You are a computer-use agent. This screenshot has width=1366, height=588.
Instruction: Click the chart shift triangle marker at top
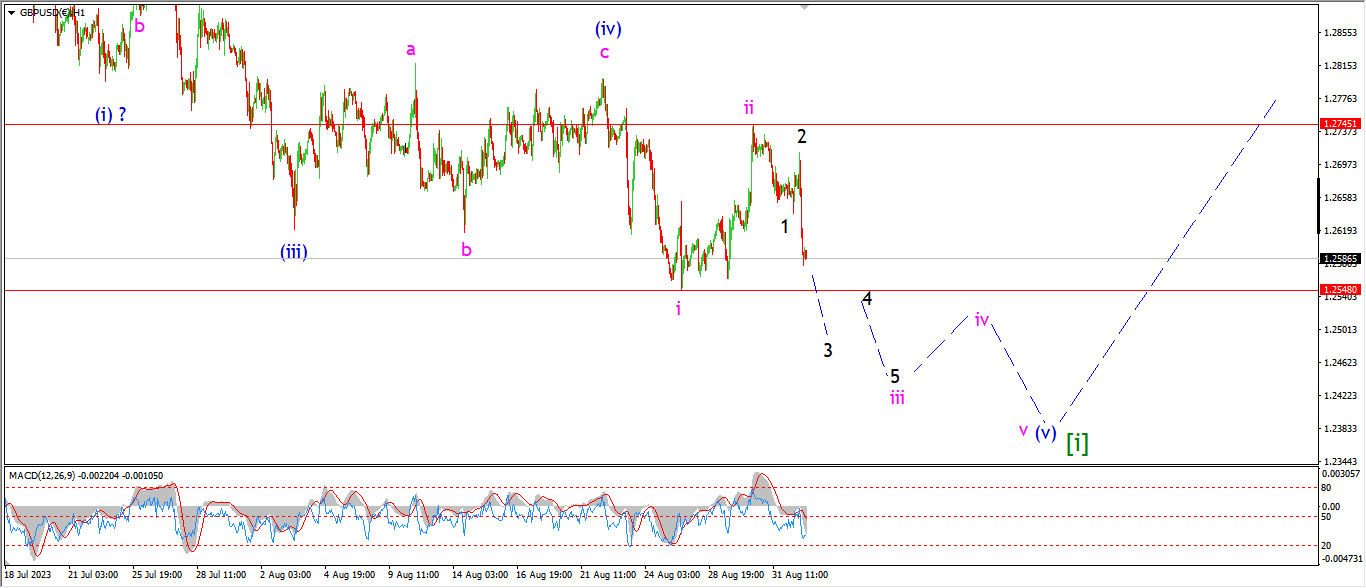803,7
